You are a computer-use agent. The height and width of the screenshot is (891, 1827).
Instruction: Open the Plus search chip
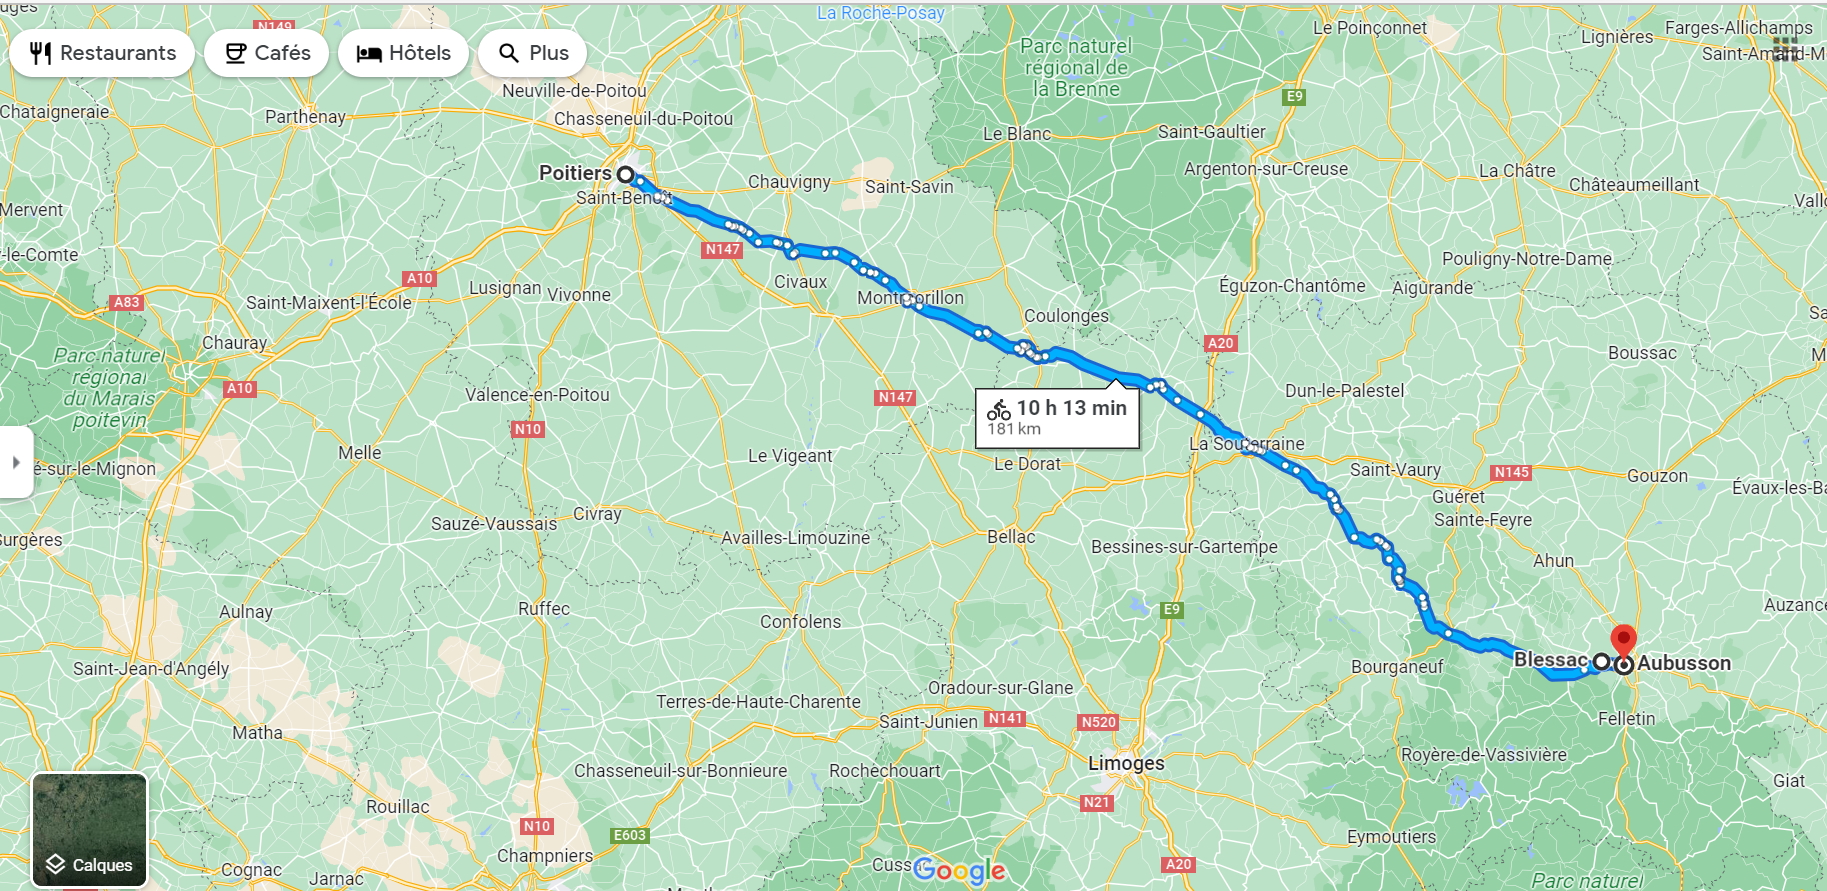pyautogui.click(x=533, y=53)
